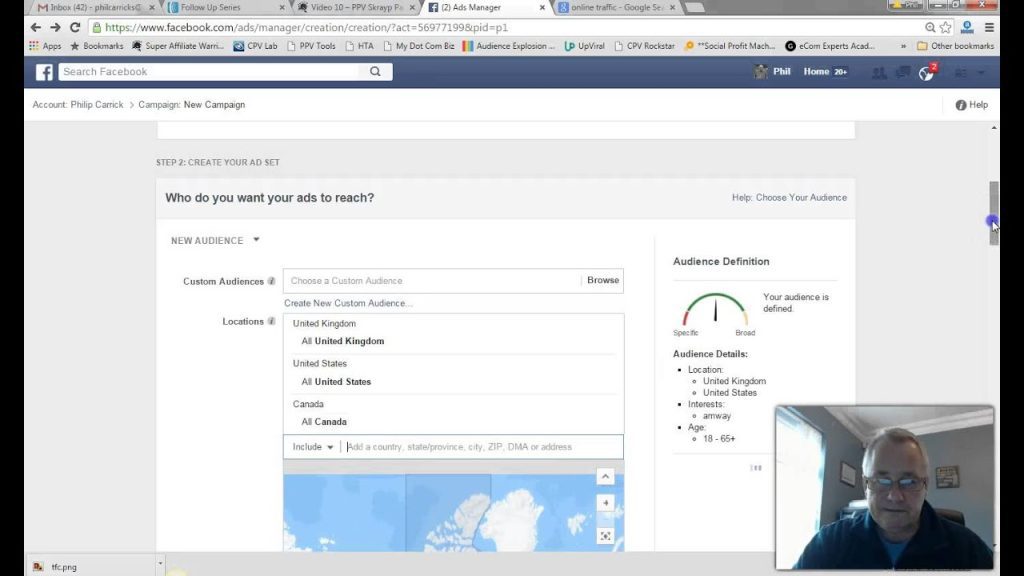Reload the page with the refresh icon
Image resolution: width=1024 pixels, height=576 pixels.
(75, 27)
